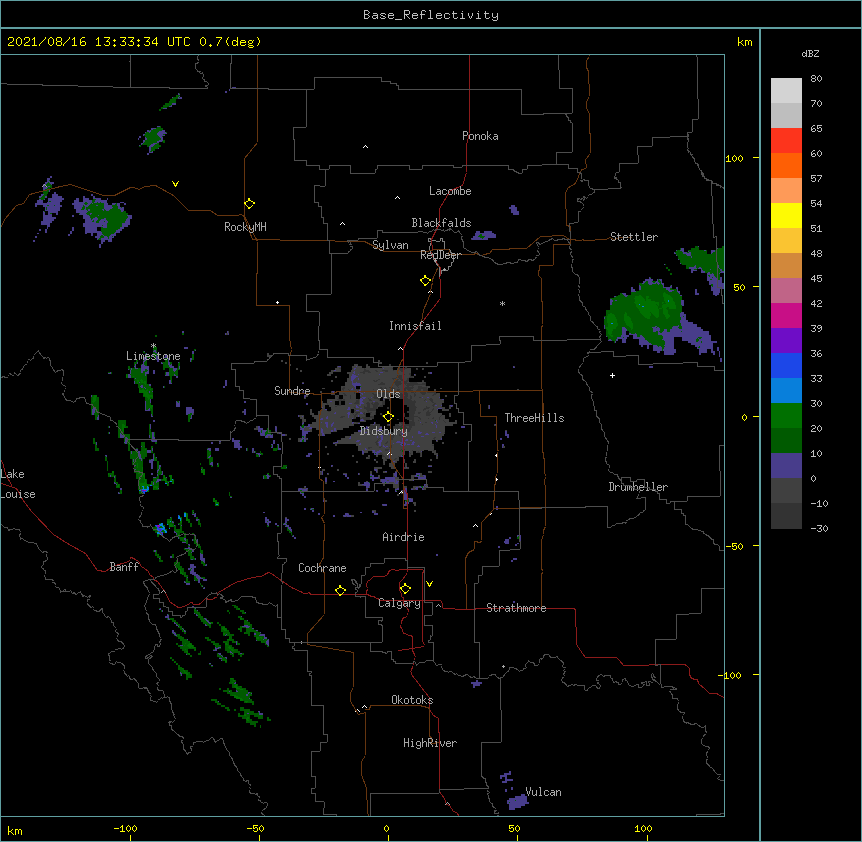Select the green 30 dBZ legend color

click(786, 416)
